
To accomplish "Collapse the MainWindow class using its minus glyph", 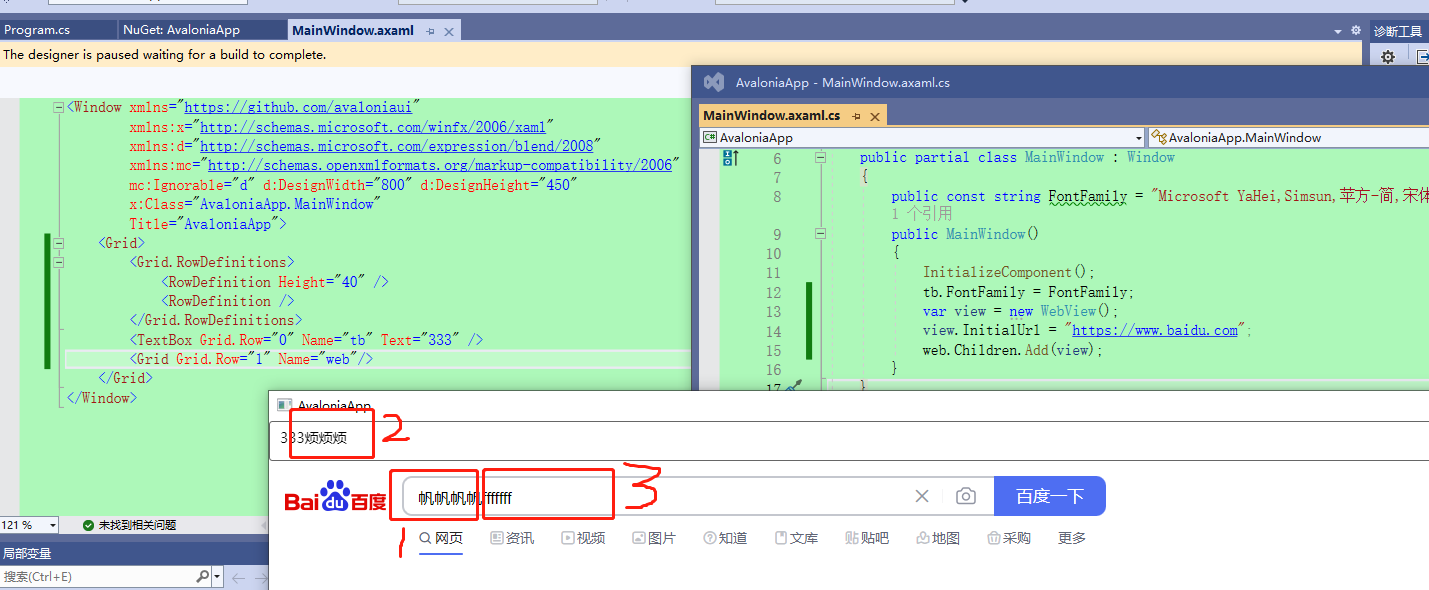I will pyautogui.click(x=819, y=157).
